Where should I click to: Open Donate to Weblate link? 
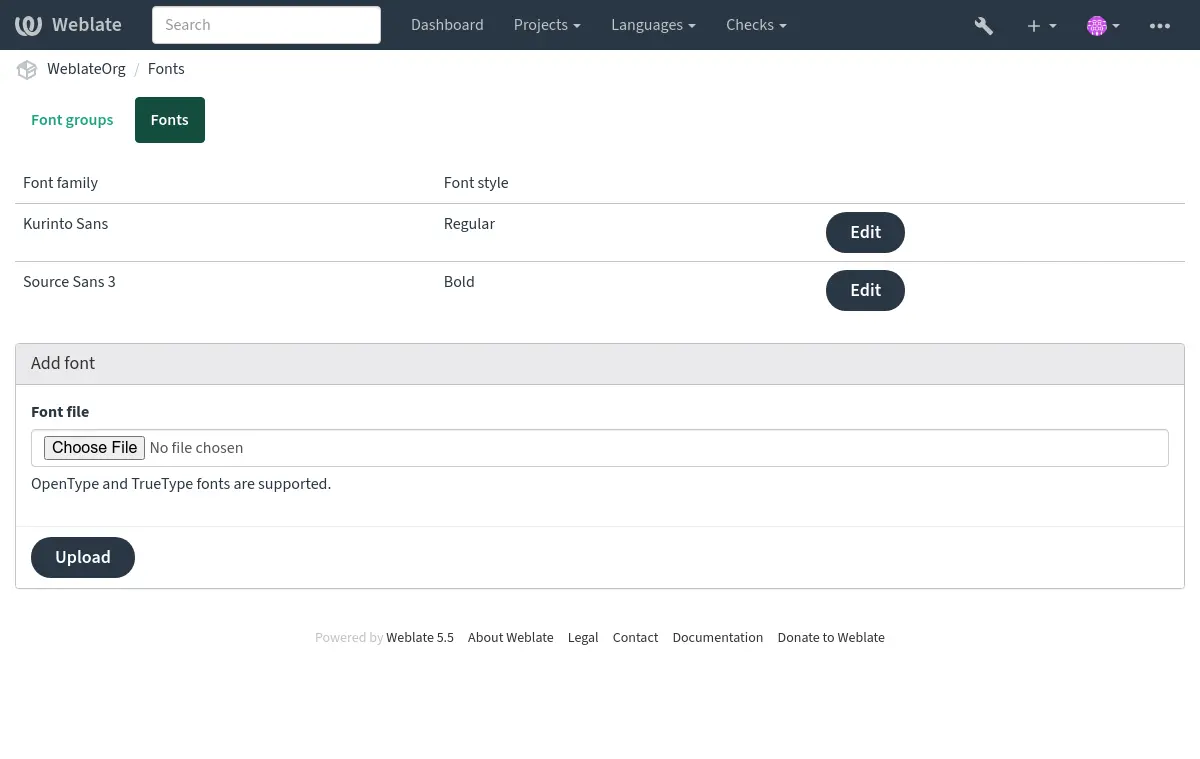coord(831,638)
